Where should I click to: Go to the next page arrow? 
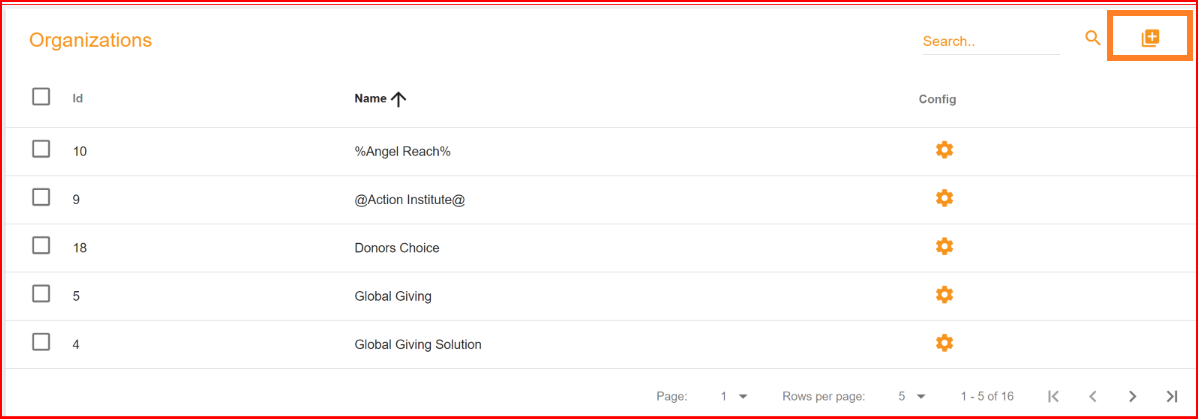tap(1132, 396)
